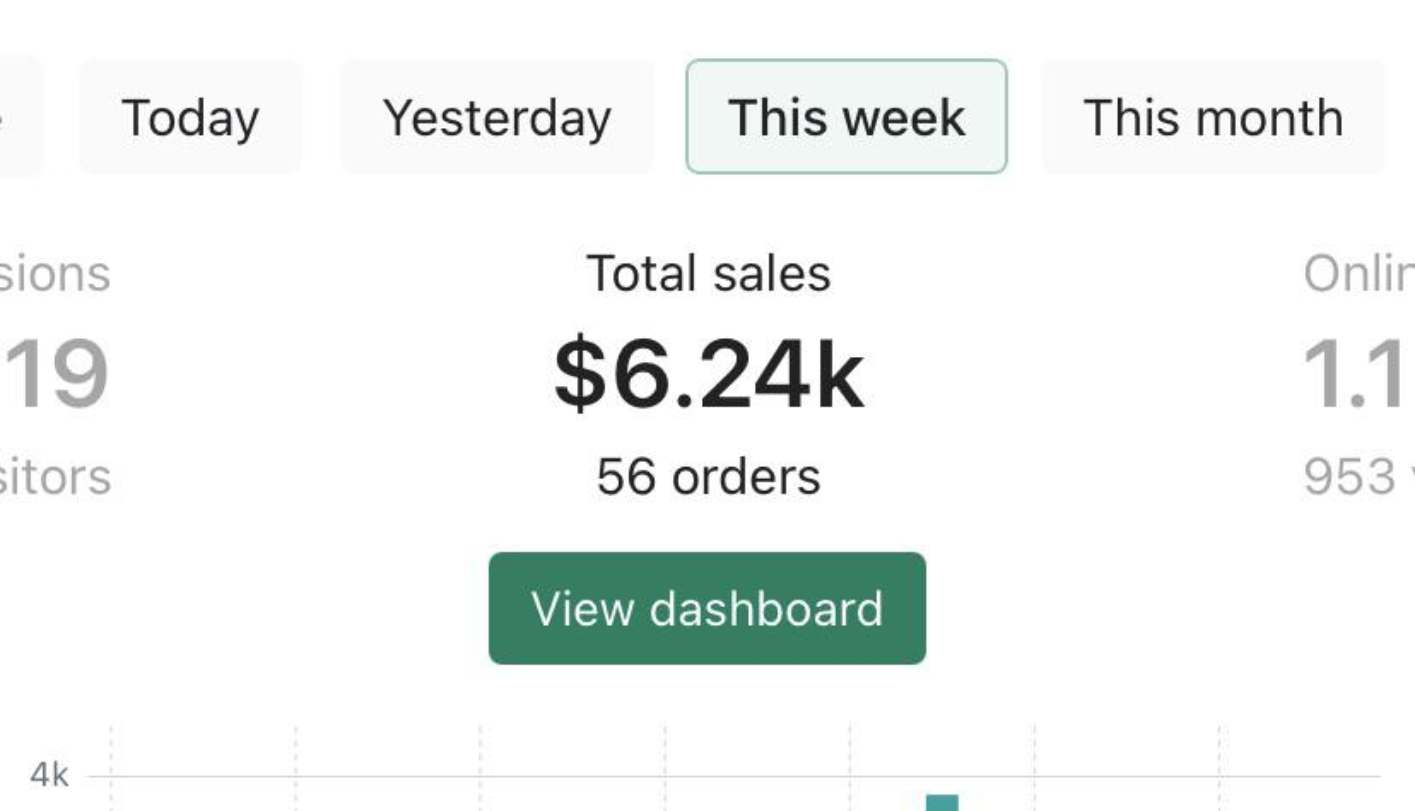Click the teal bar in the chart
Viewport: 1415px width, 811px height.
coord(942,803)
